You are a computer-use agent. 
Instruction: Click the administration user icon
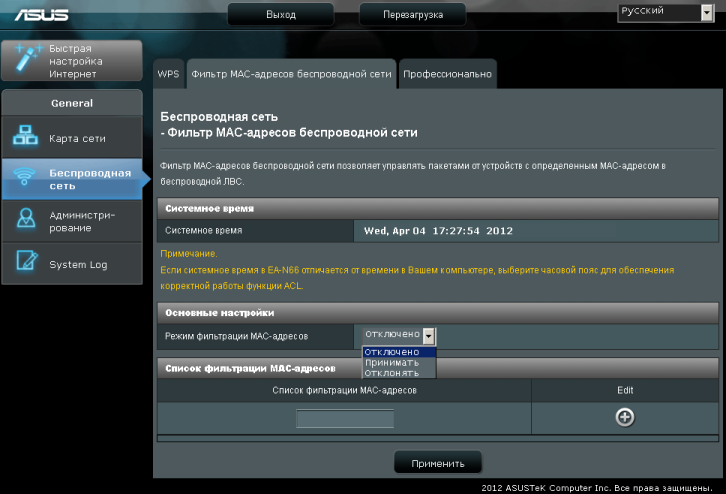click(x=25, y=221)
